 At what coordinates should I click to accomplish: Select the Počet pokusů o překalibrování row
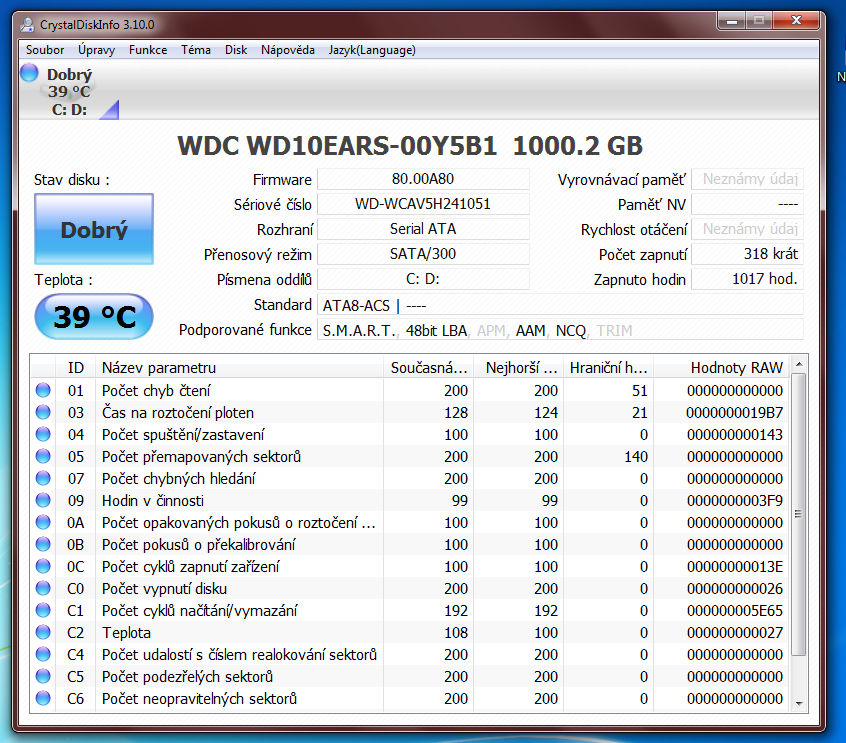coord(410,545)
